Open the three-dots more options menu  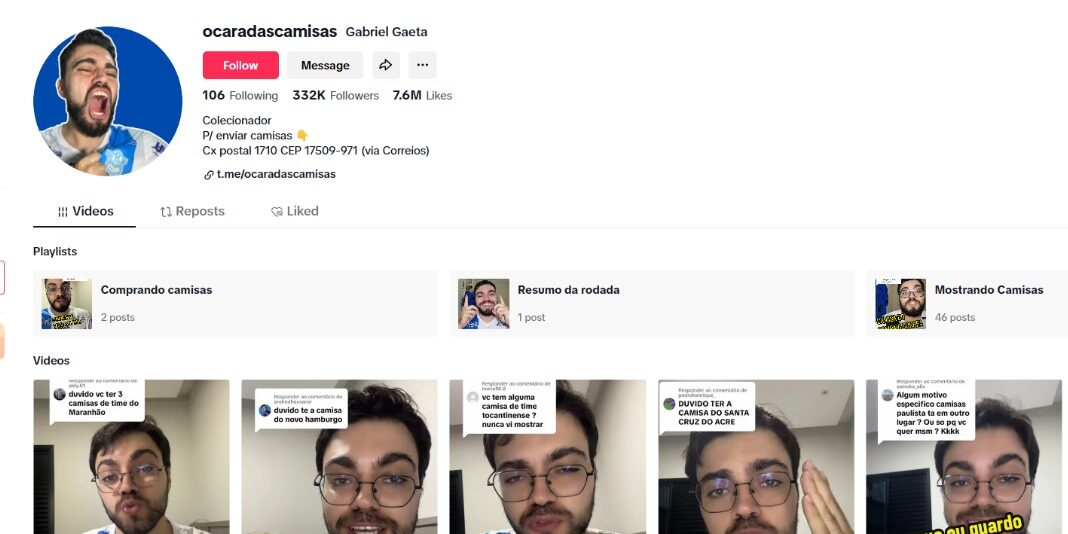422,65
